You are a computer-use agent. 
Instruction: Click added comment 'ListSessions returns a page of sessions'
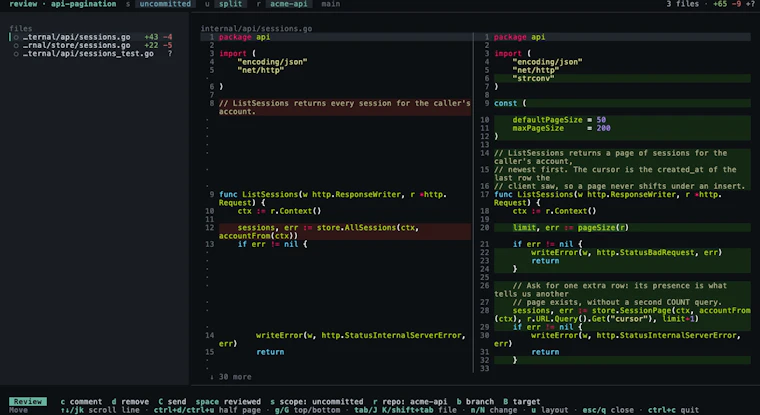point(622,157)
